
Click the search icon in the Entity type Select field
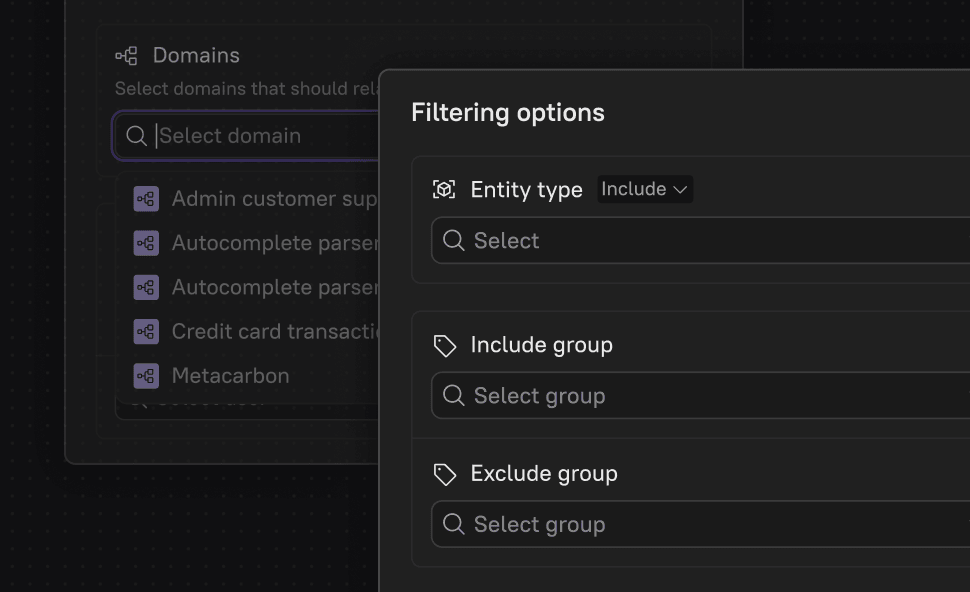pos(452,240)
